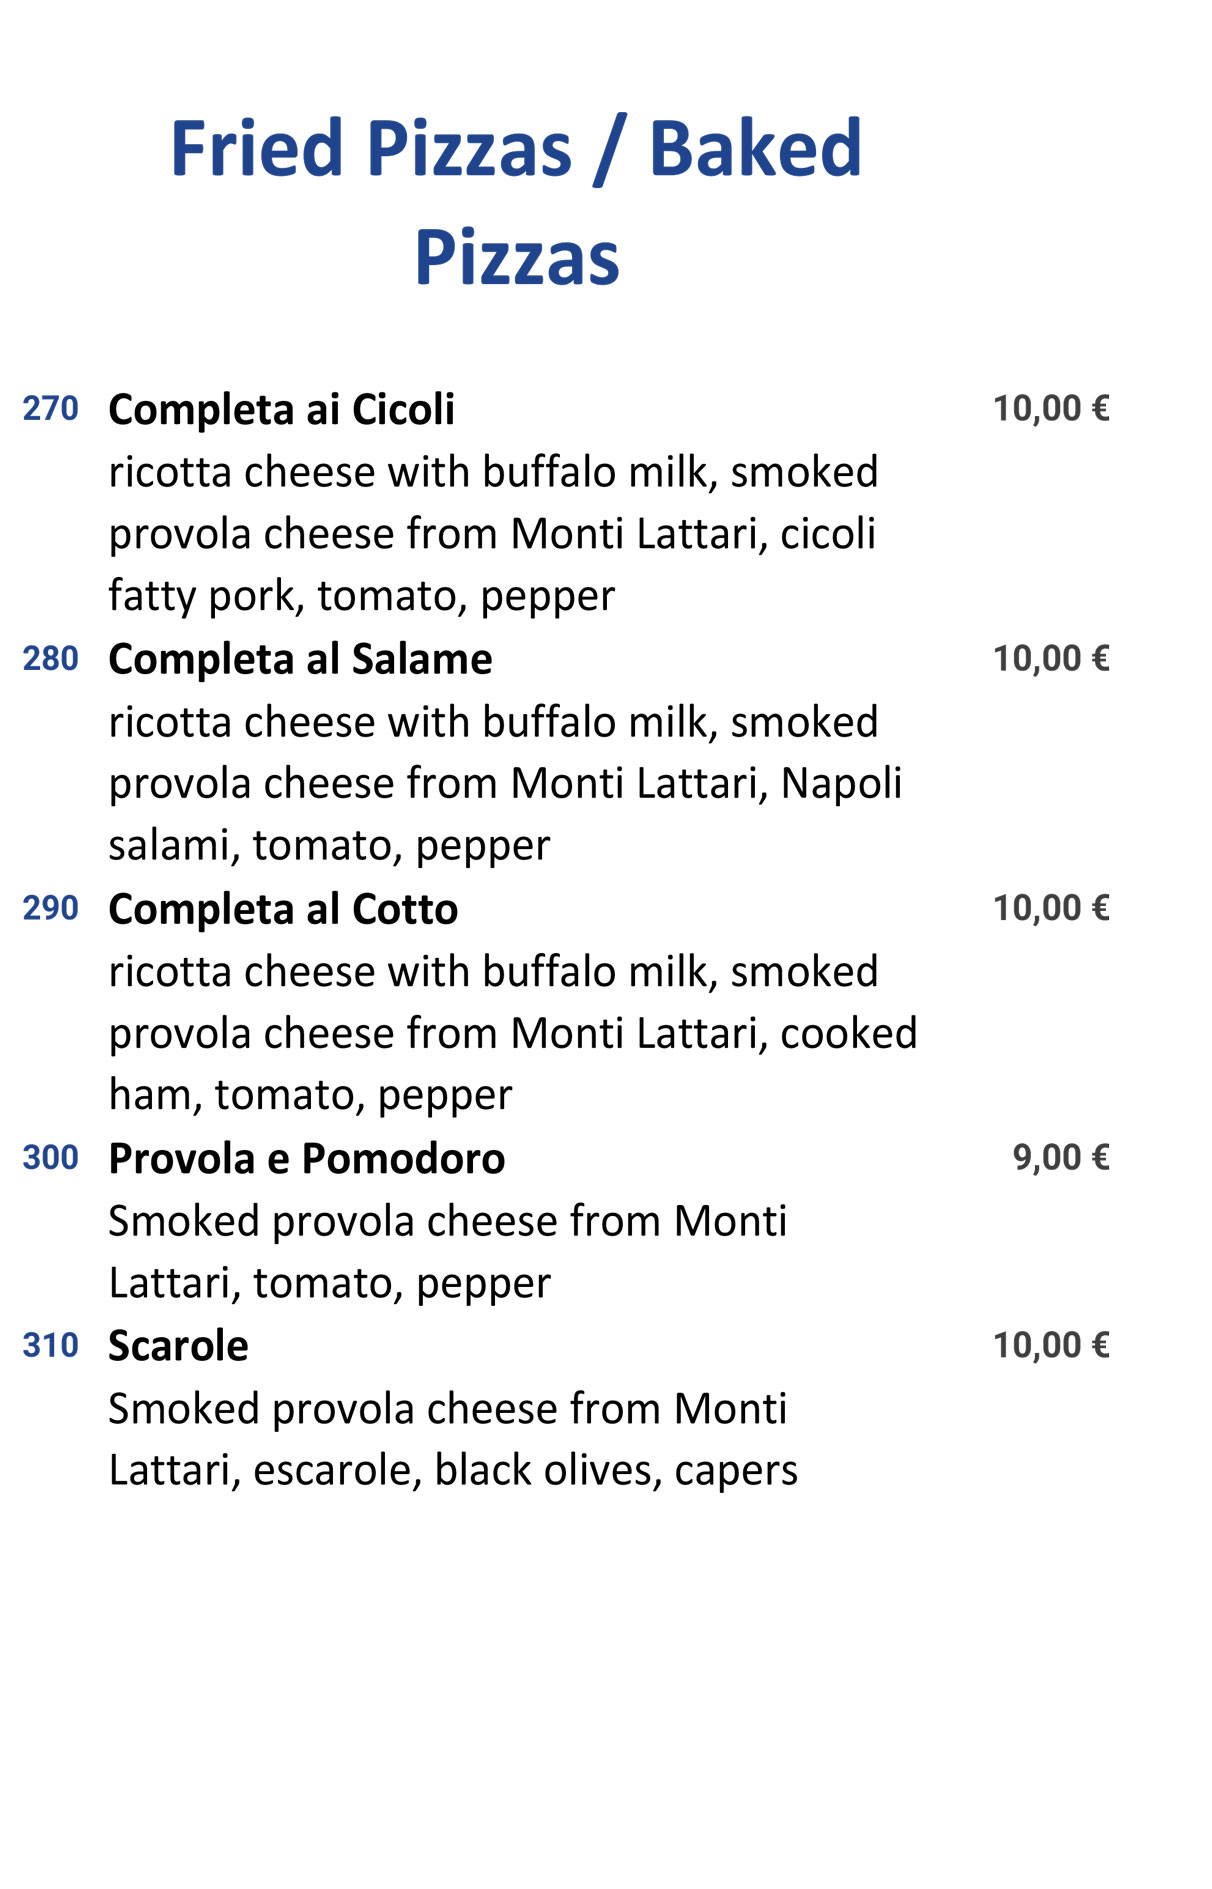Image resolution: width=1212 pixels, height=1889 pixels.
Task: Select the Scarole item name
Action: [x=178, y=1346]
